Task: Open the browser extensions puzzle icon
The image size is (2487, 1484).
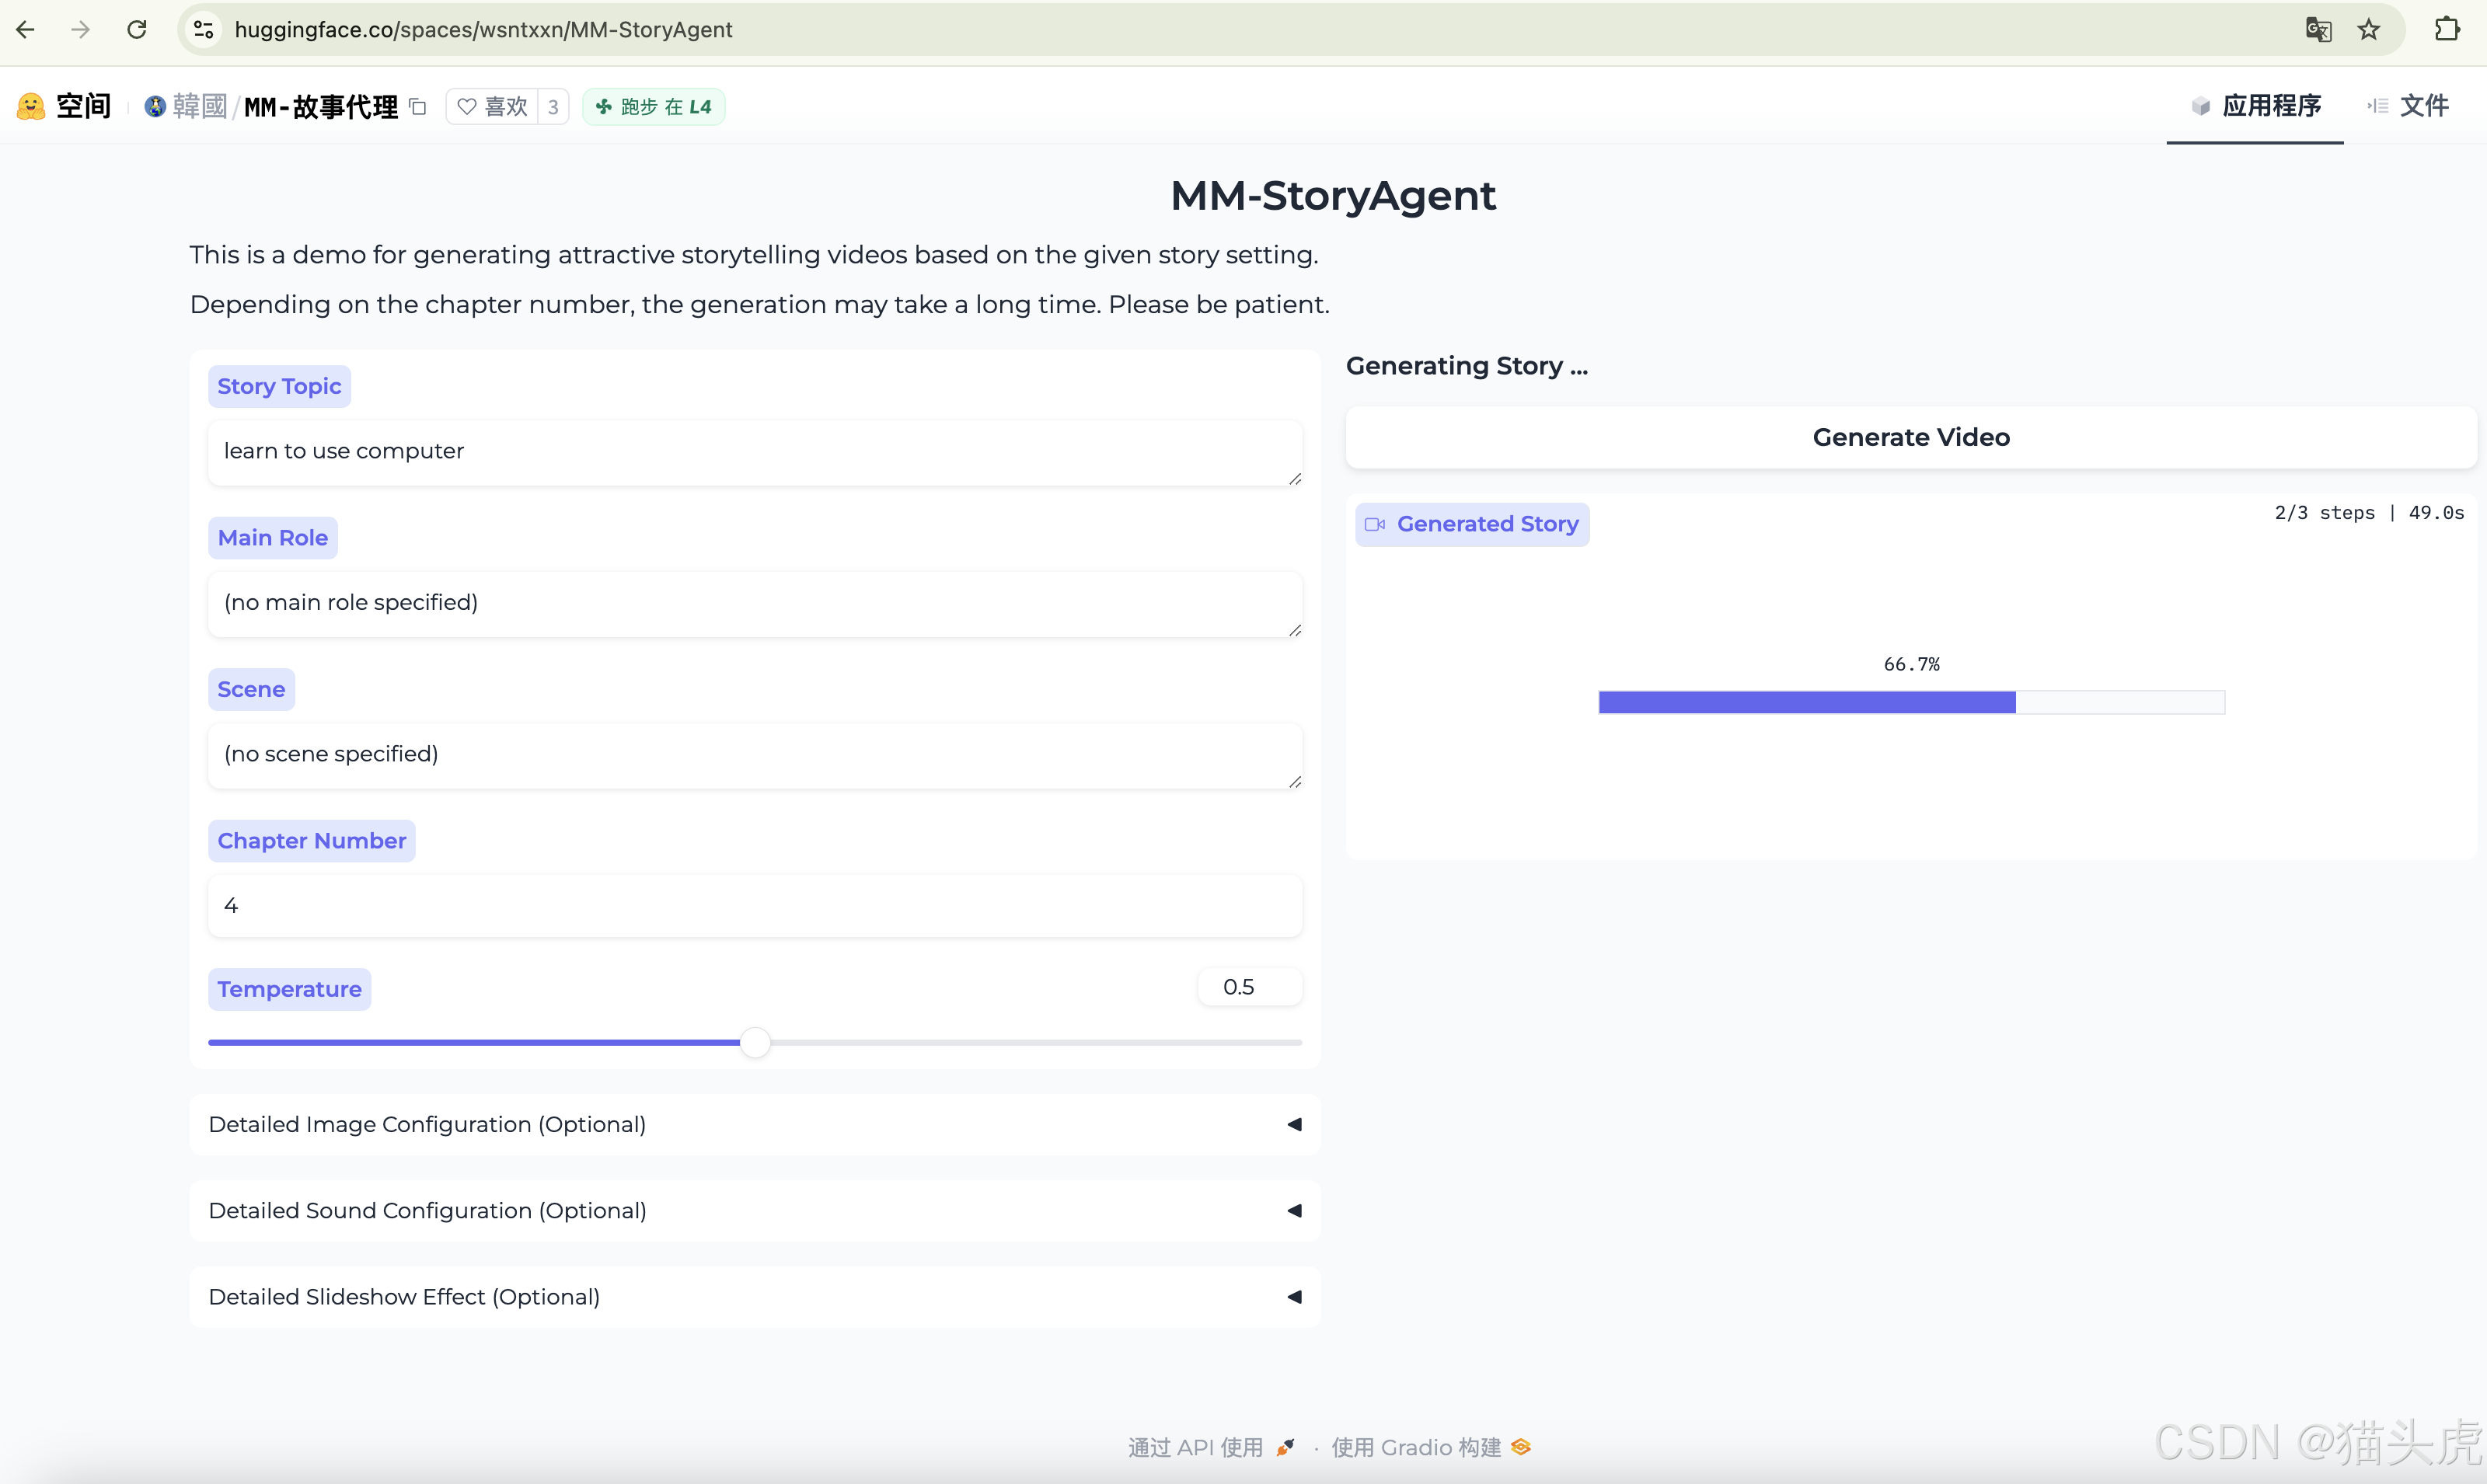Action: click(2446, 30)
